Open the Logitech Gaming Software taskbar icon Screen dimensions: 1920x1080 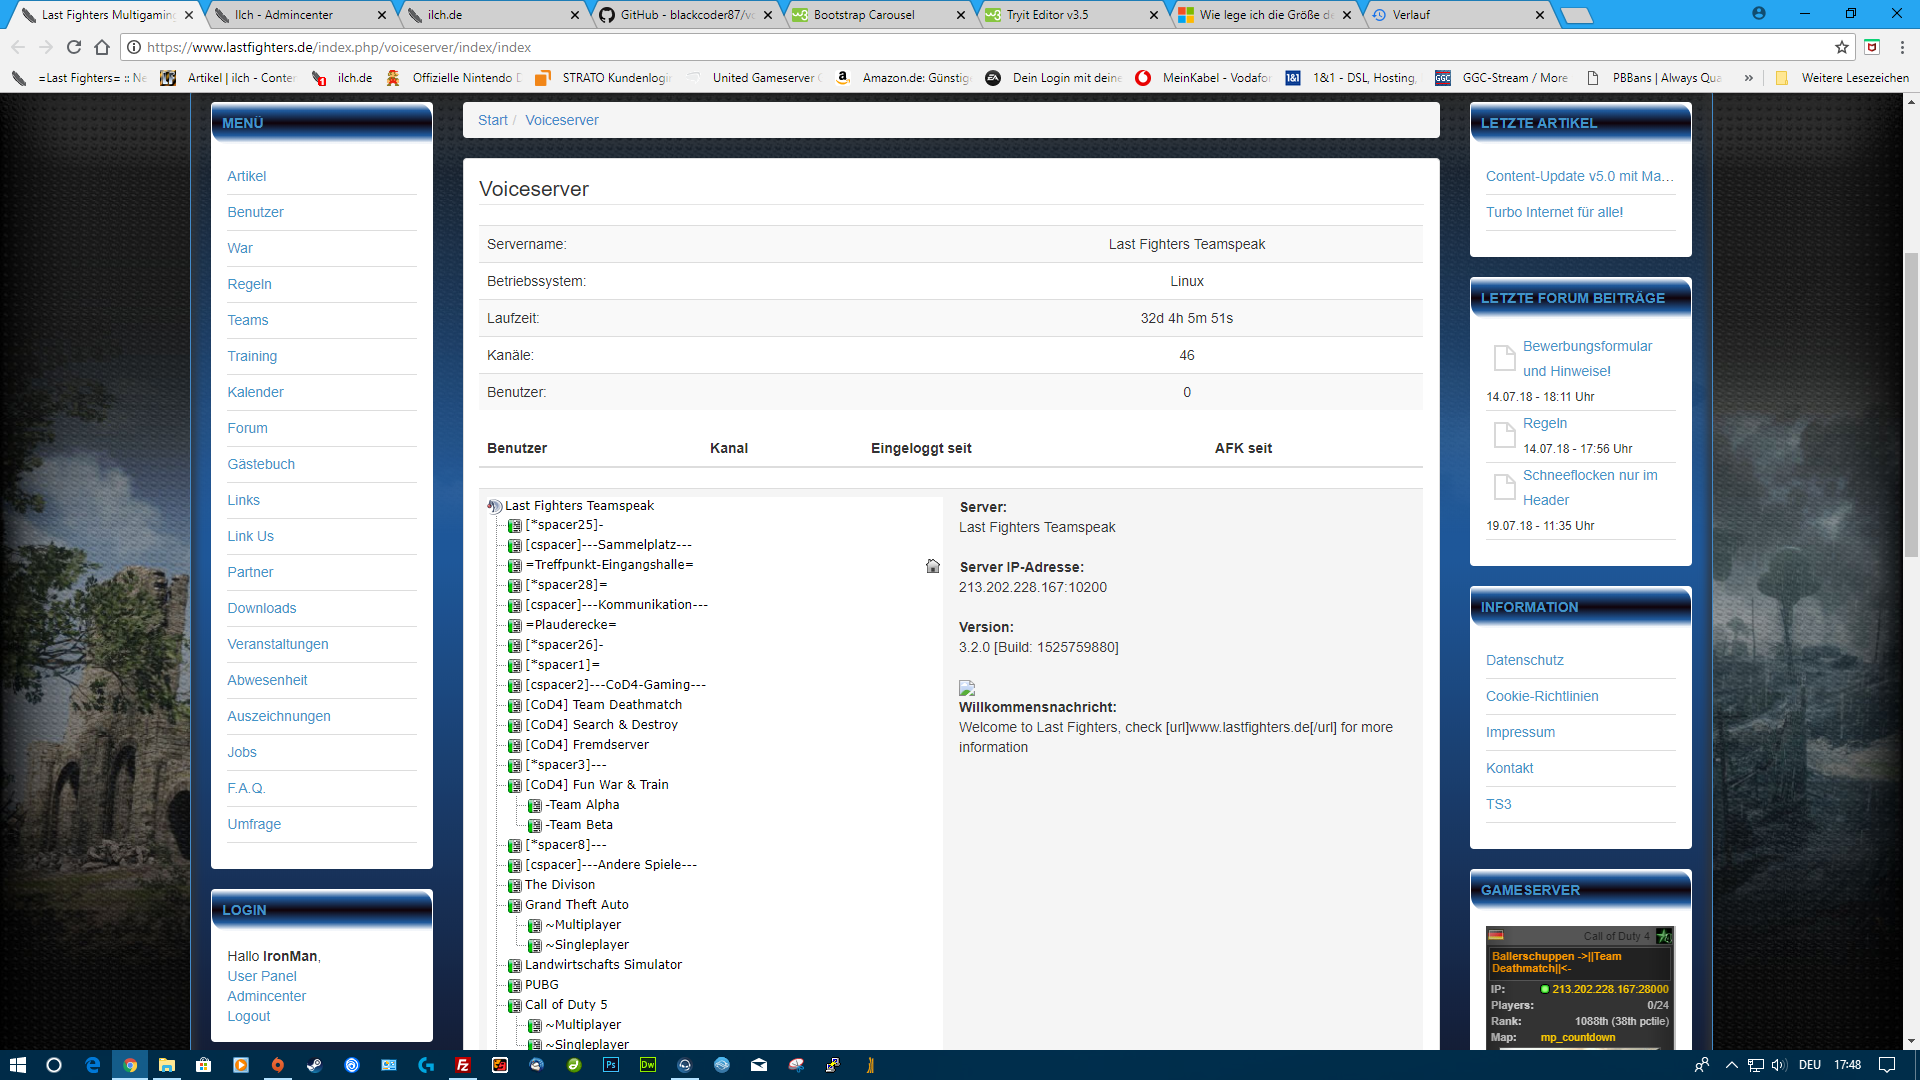(426, 1065)
